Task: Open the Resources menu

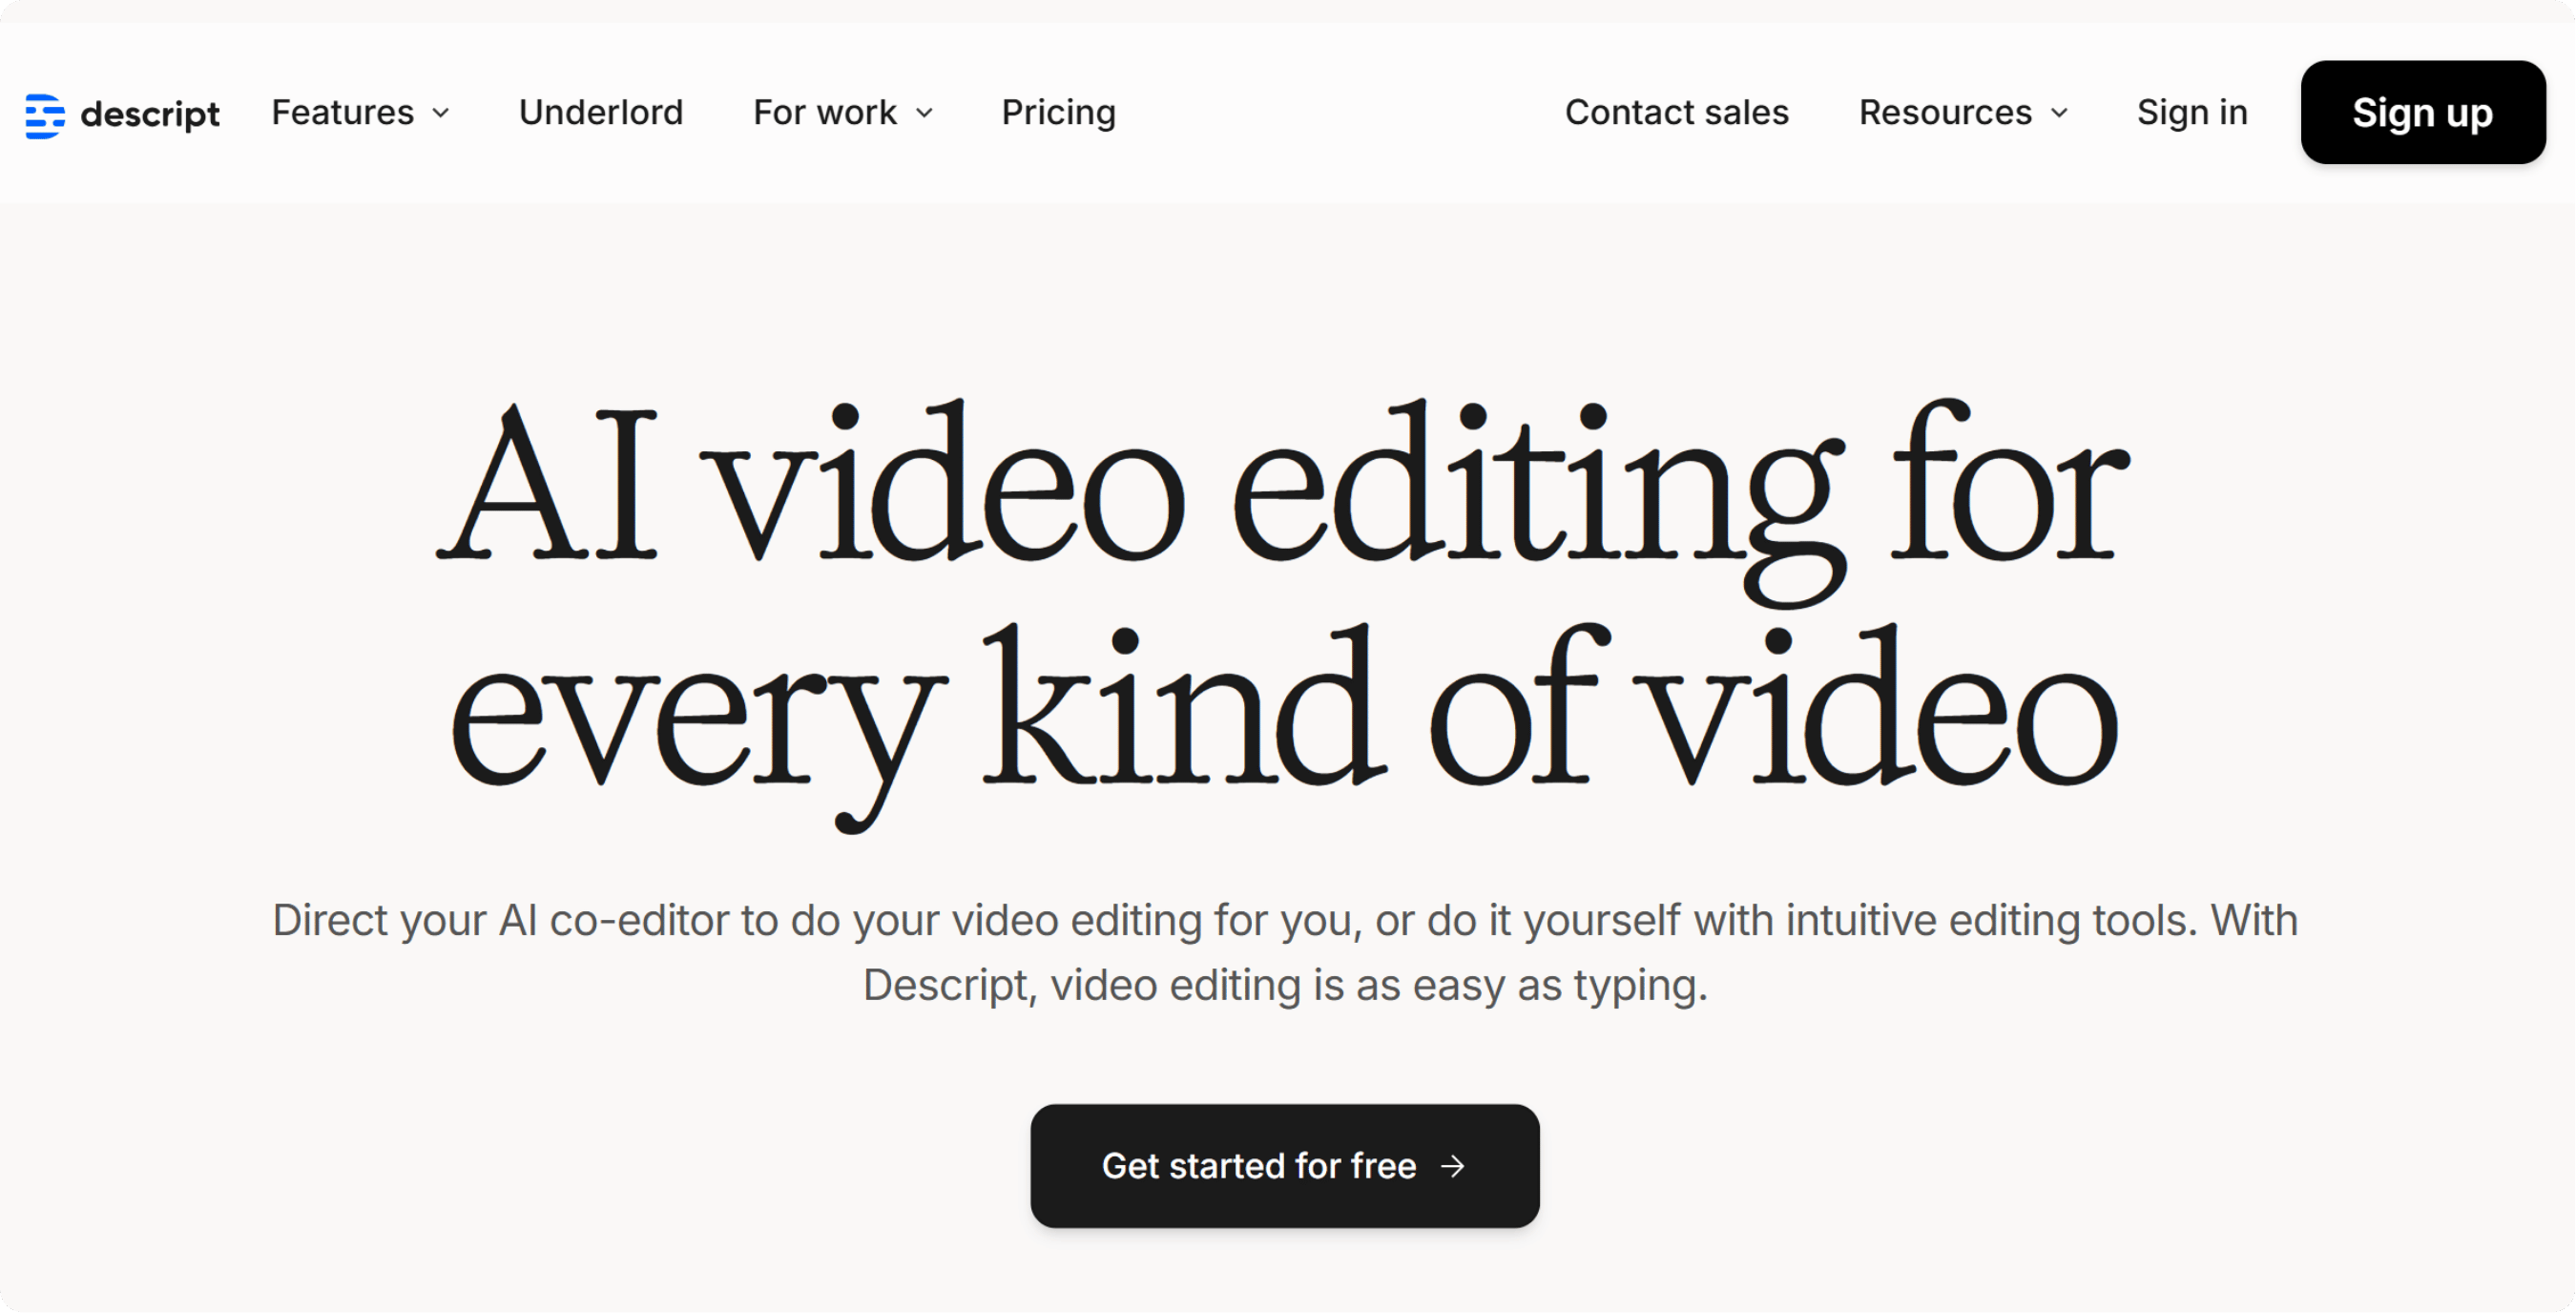Action: (x=1945, y=113)
